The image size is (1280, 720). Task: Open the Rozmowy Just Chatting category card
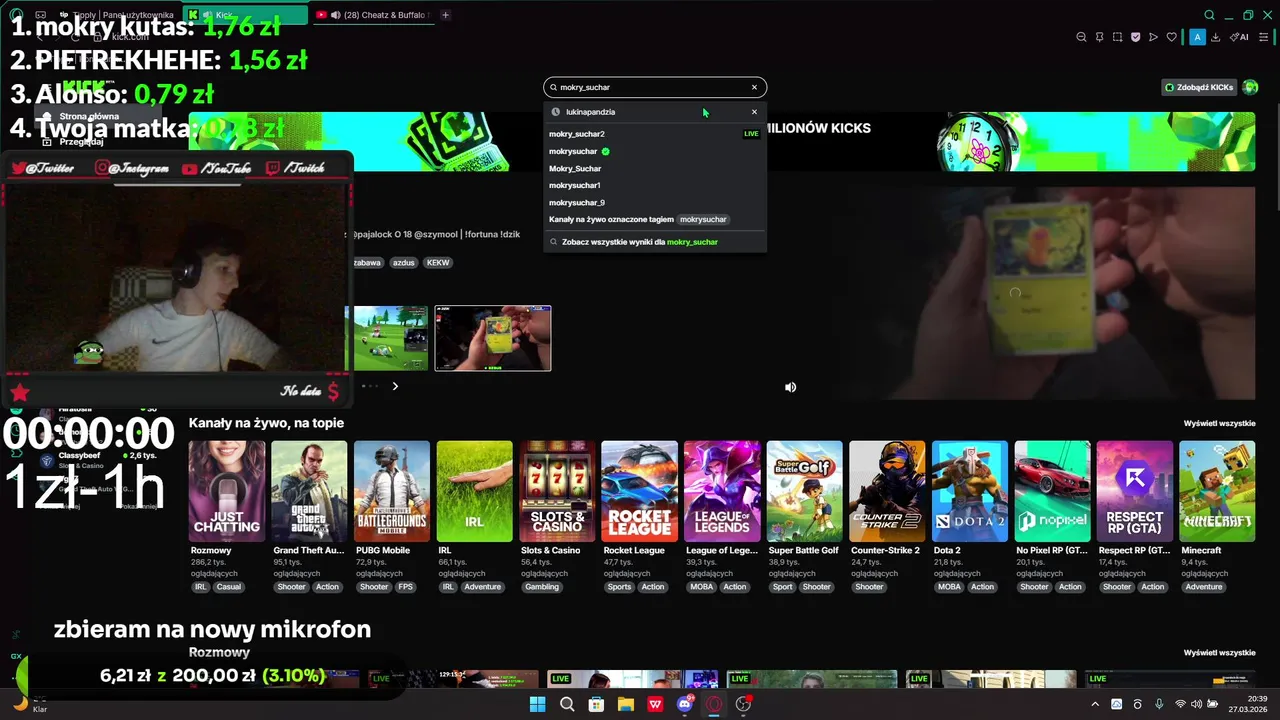point(227,491)
